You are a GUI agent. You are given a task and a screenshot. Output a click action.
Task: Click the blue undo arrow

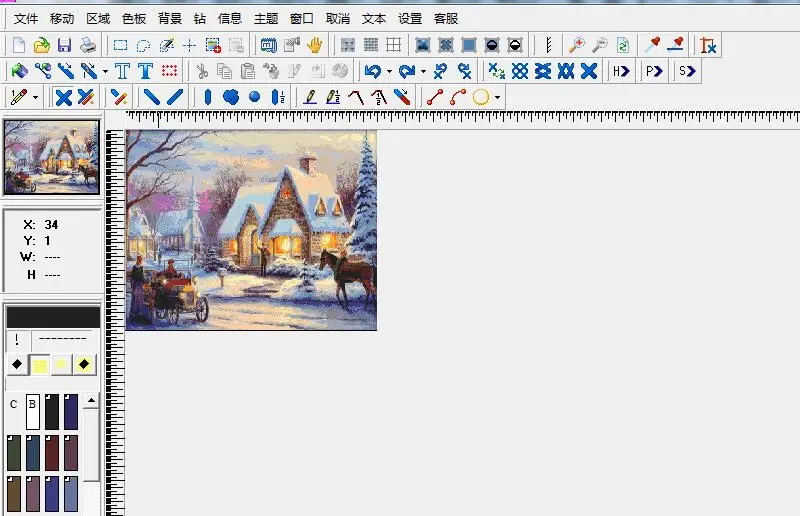click(373, 71)
